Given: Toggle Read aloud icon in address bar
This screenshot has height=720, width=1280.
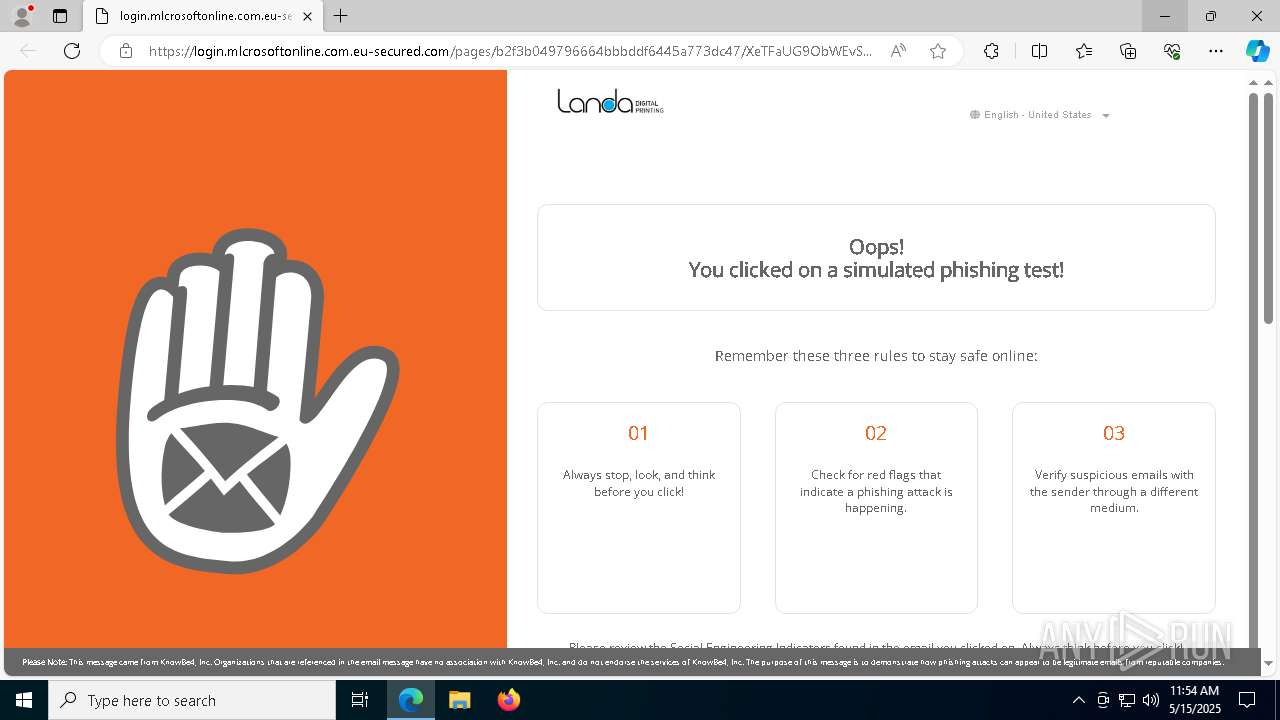Looking at the screenshot, I should pyautogui.click(x=898, y=51).
